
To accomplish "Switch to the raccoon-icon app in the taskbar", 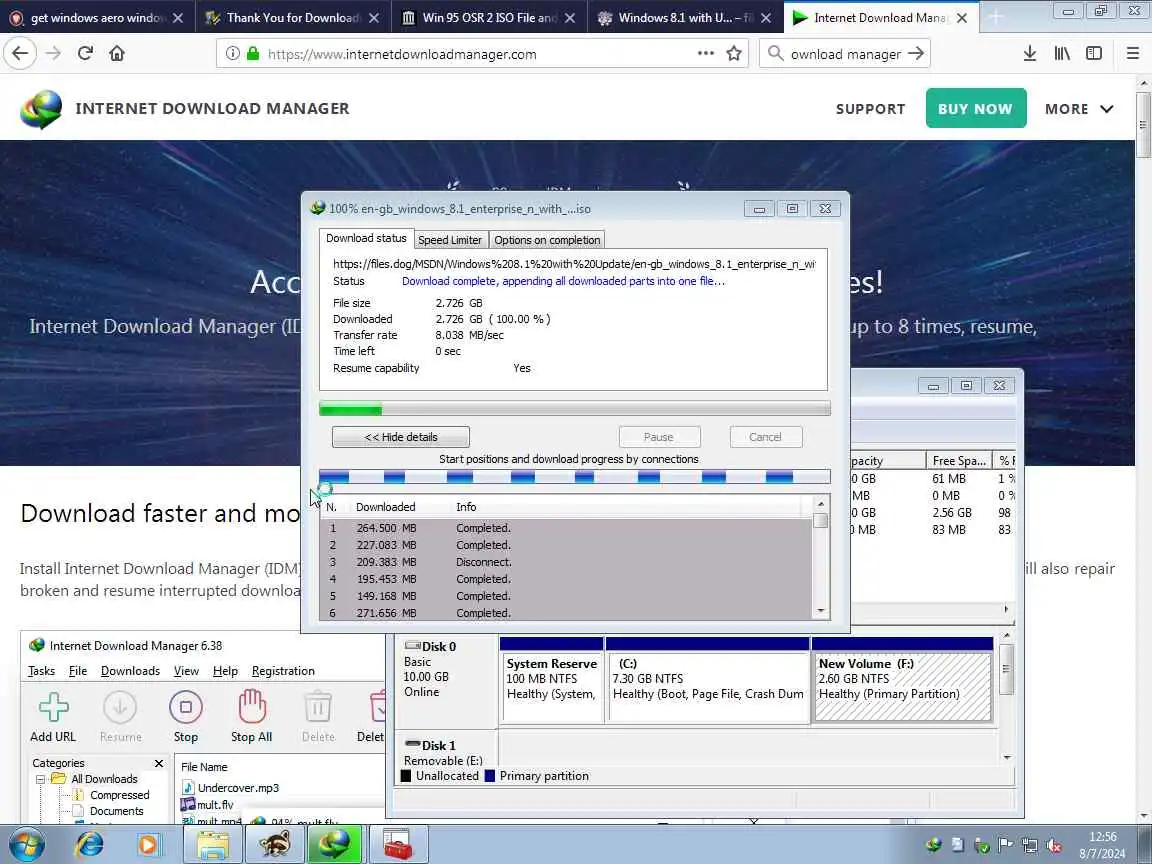I will [x=273, y=845].
